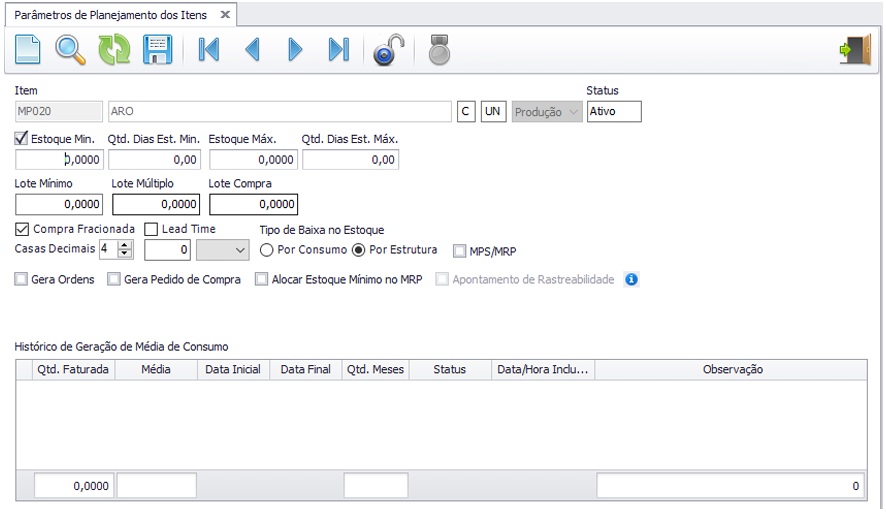Screen dimensions: 886x518
Task: Click the blue info icon beside Rastreabilidade
Action: point(631,280)
